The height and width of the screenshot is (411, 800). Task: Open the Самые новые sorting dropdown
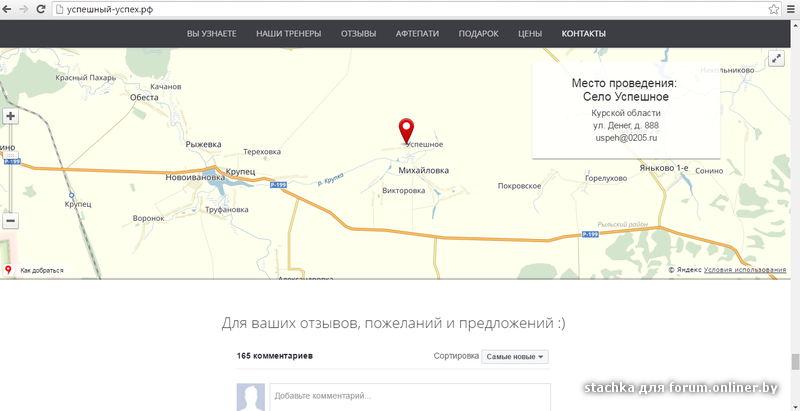point(515,356)
